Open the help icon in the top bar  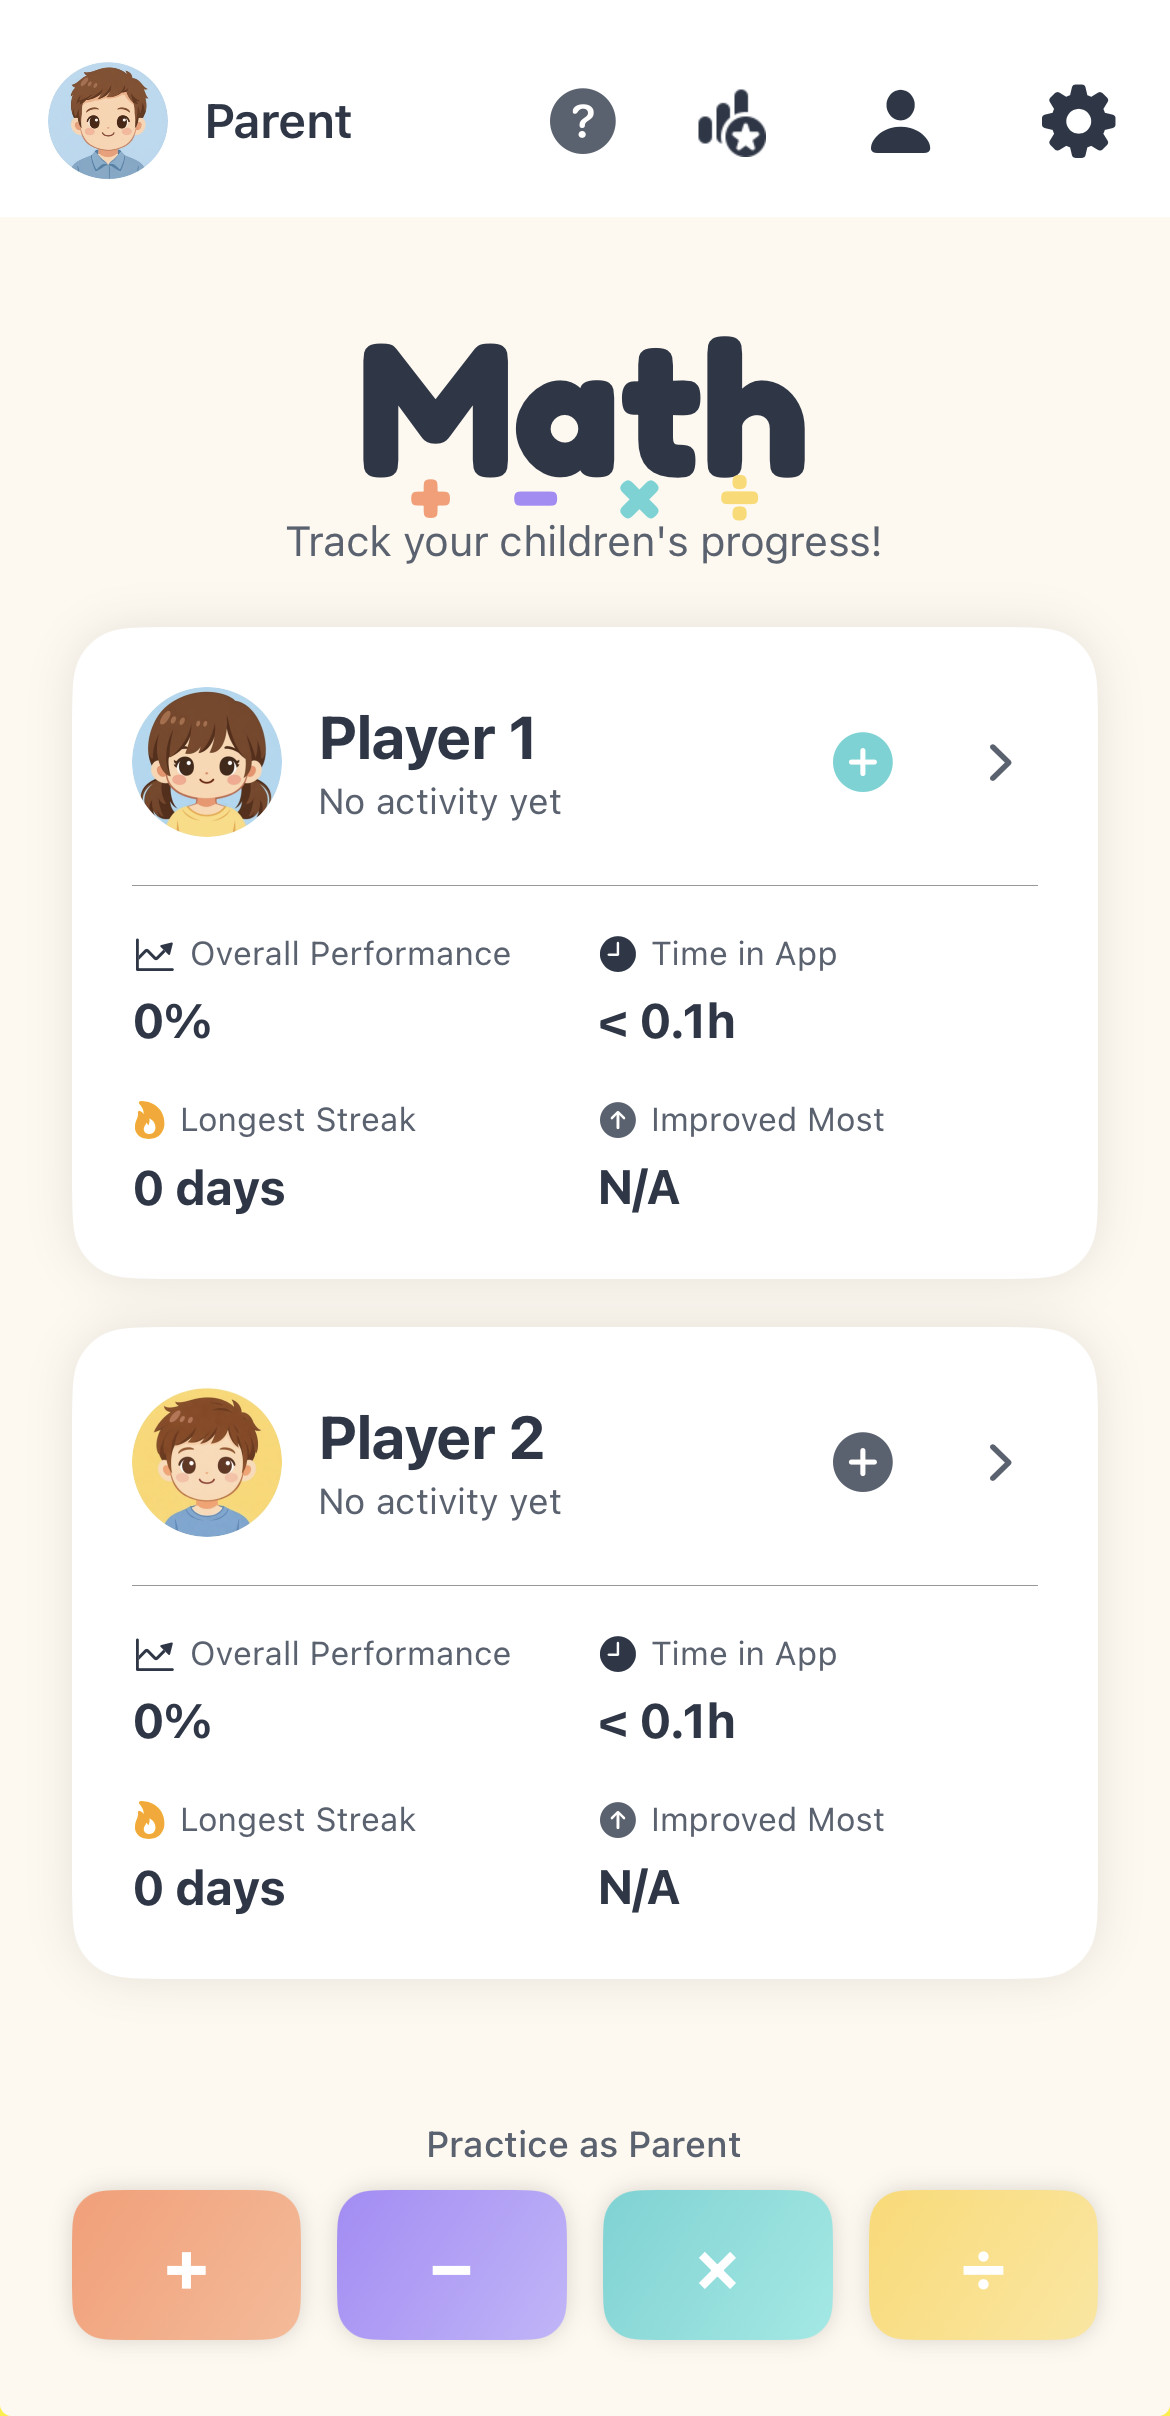[583, 121]
